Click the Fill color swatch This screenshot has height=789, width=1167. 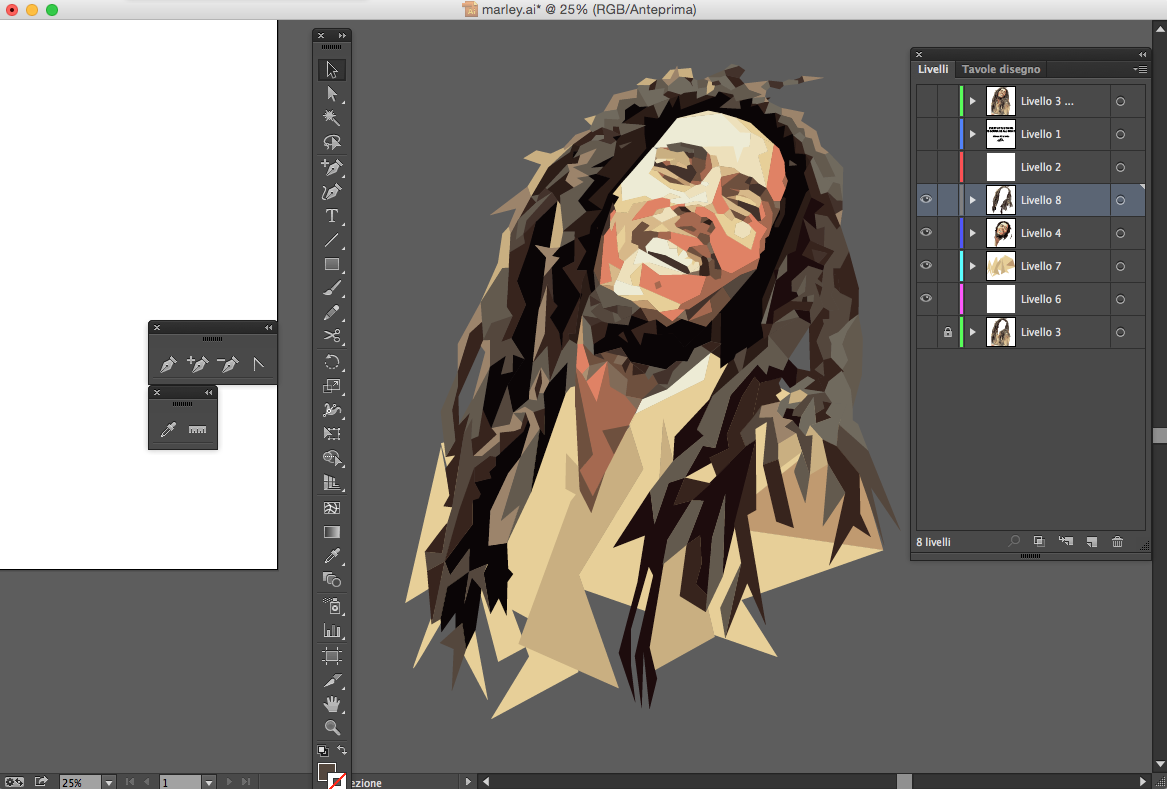click(x=327, y=772)
